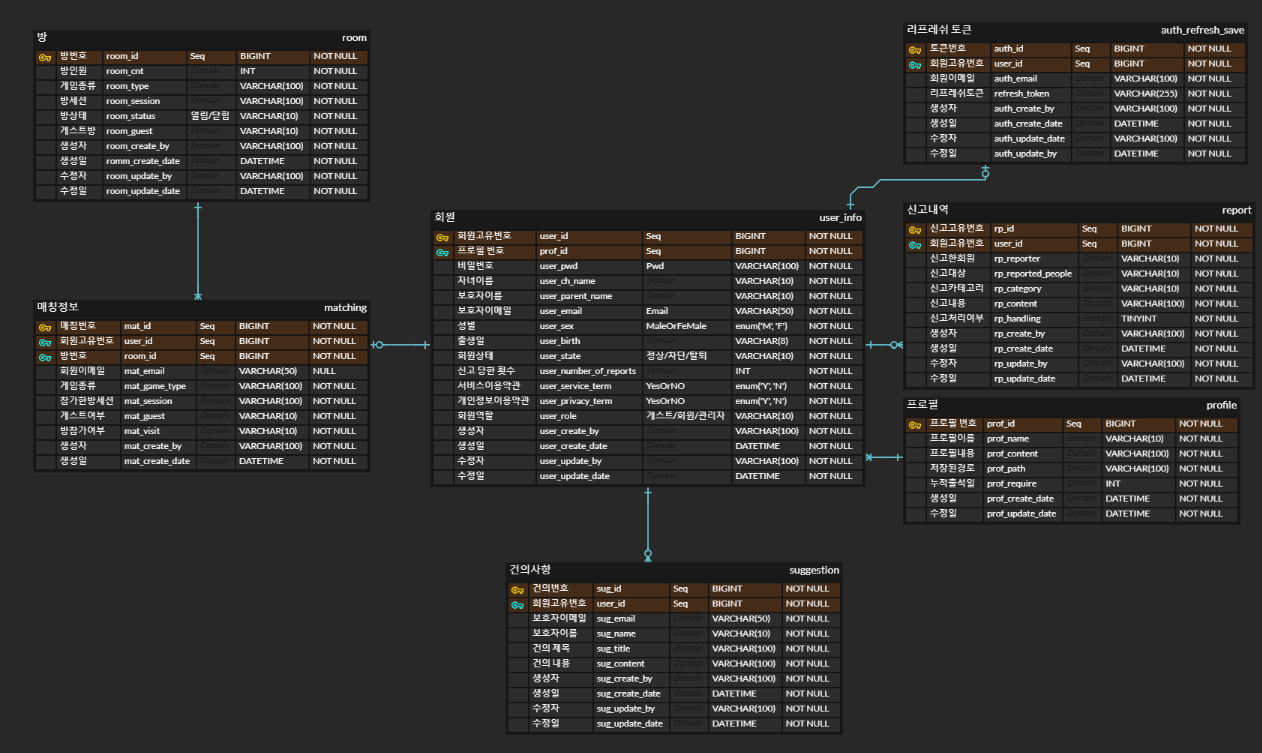This screenshot has width=1262, height=753.
Task: Select the 리프레쉬 토큰 logical table name
Action: [x=938, y=30]
